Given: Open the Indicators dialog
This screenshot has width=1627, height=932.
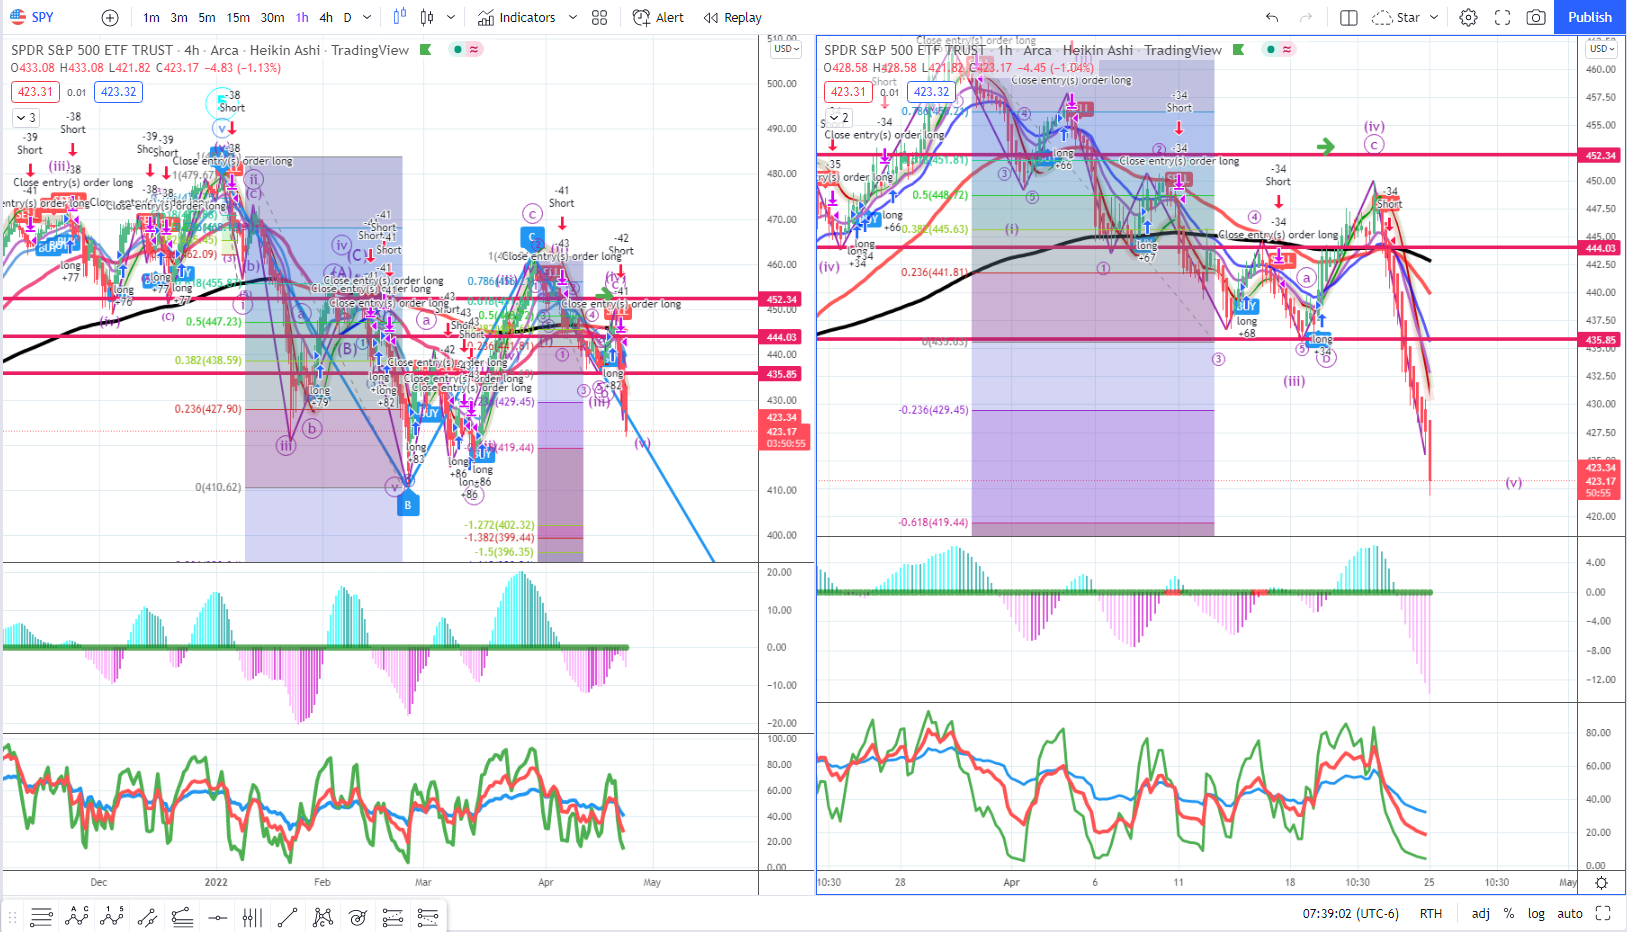Looking at the screenshot, I should [x=517, y=17].
